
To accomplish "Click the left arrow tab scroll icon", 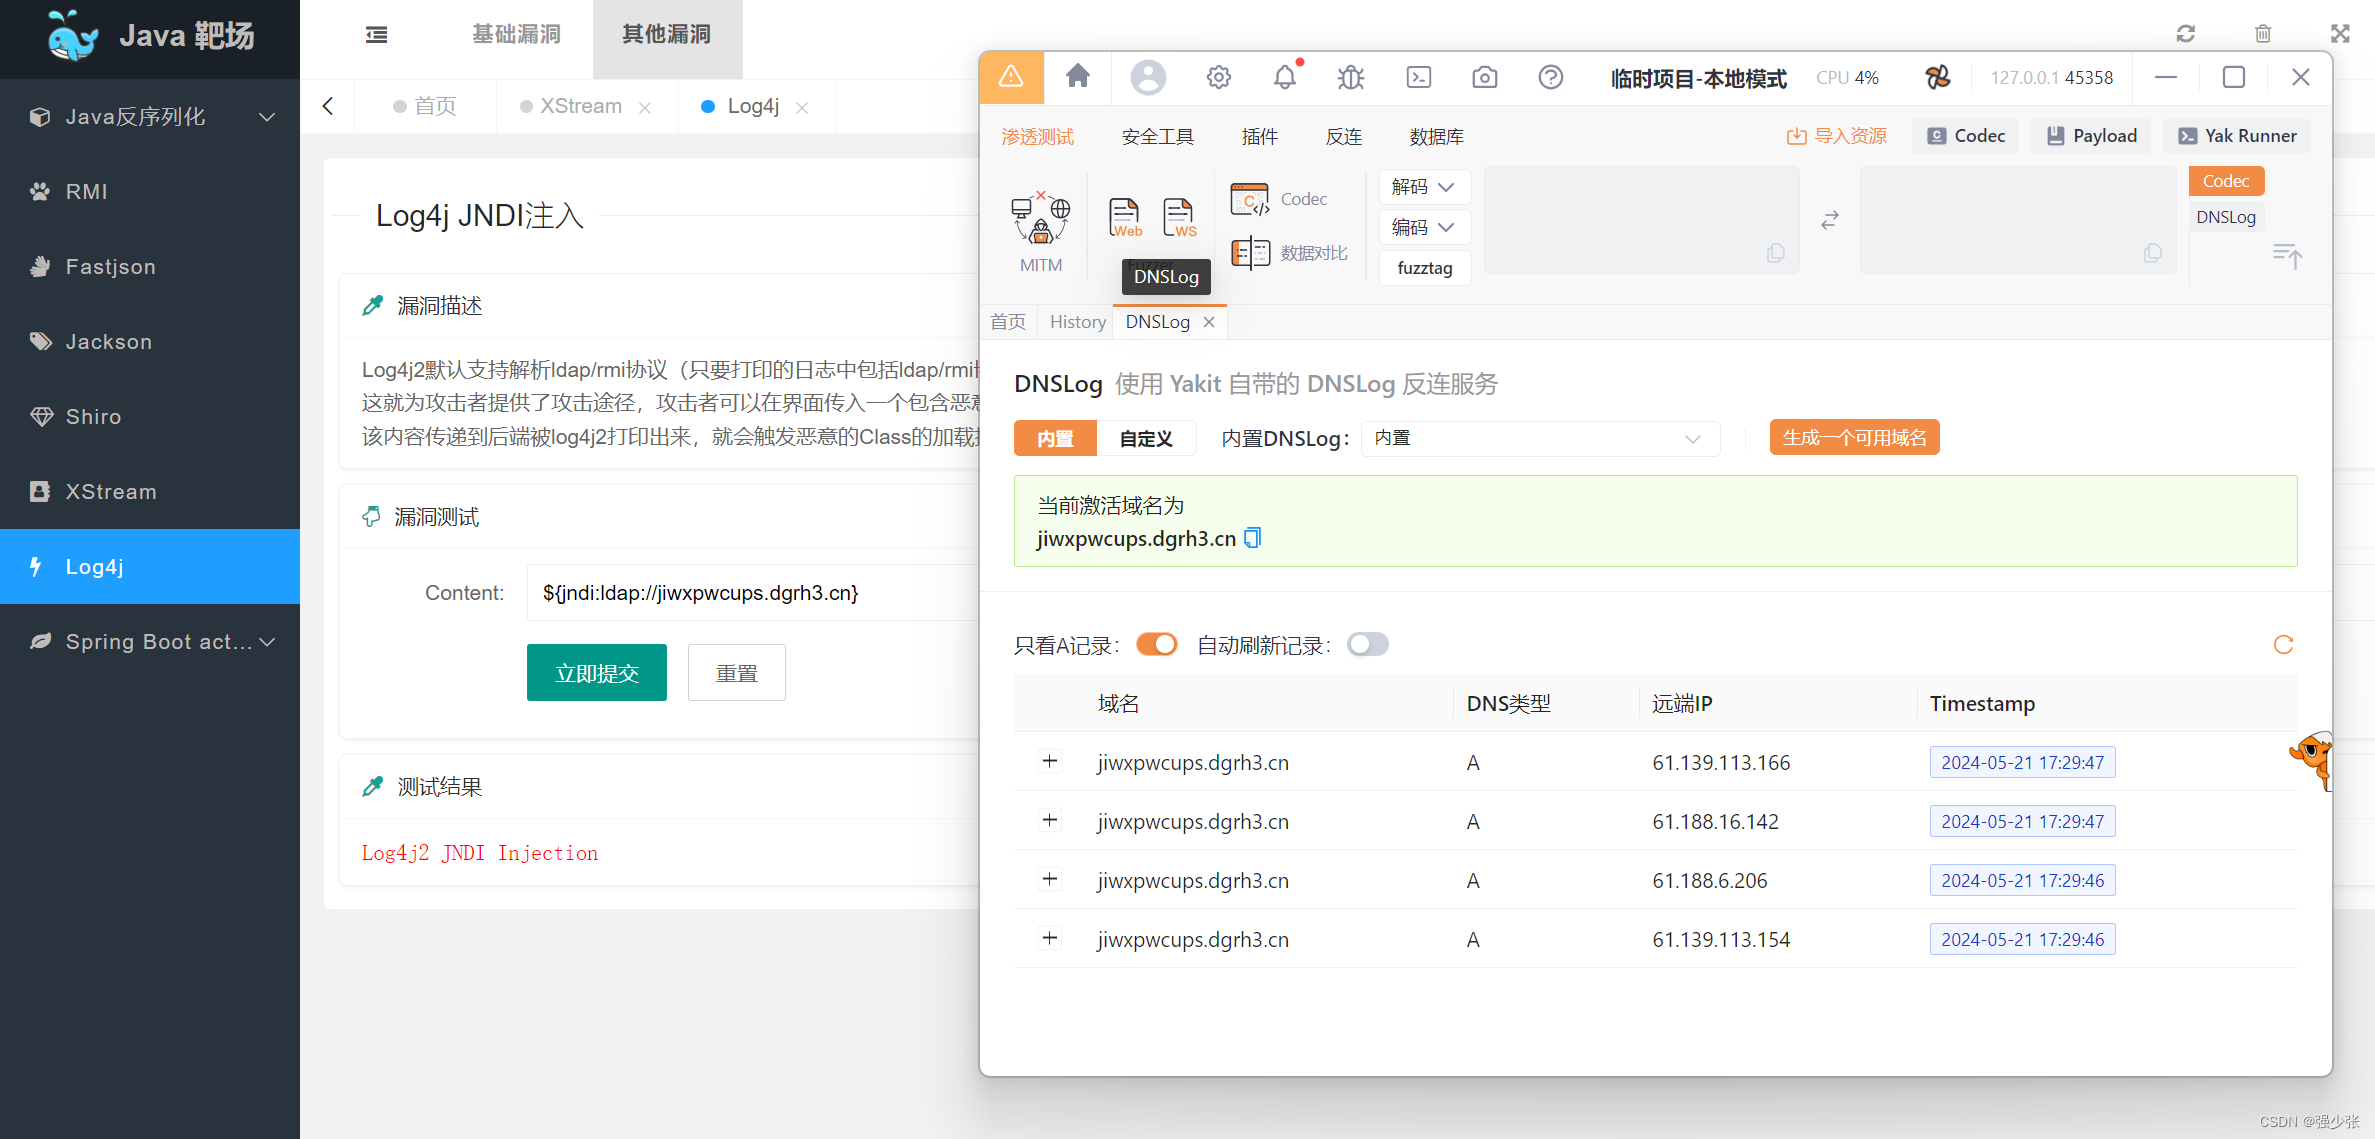I will [328, 106].
